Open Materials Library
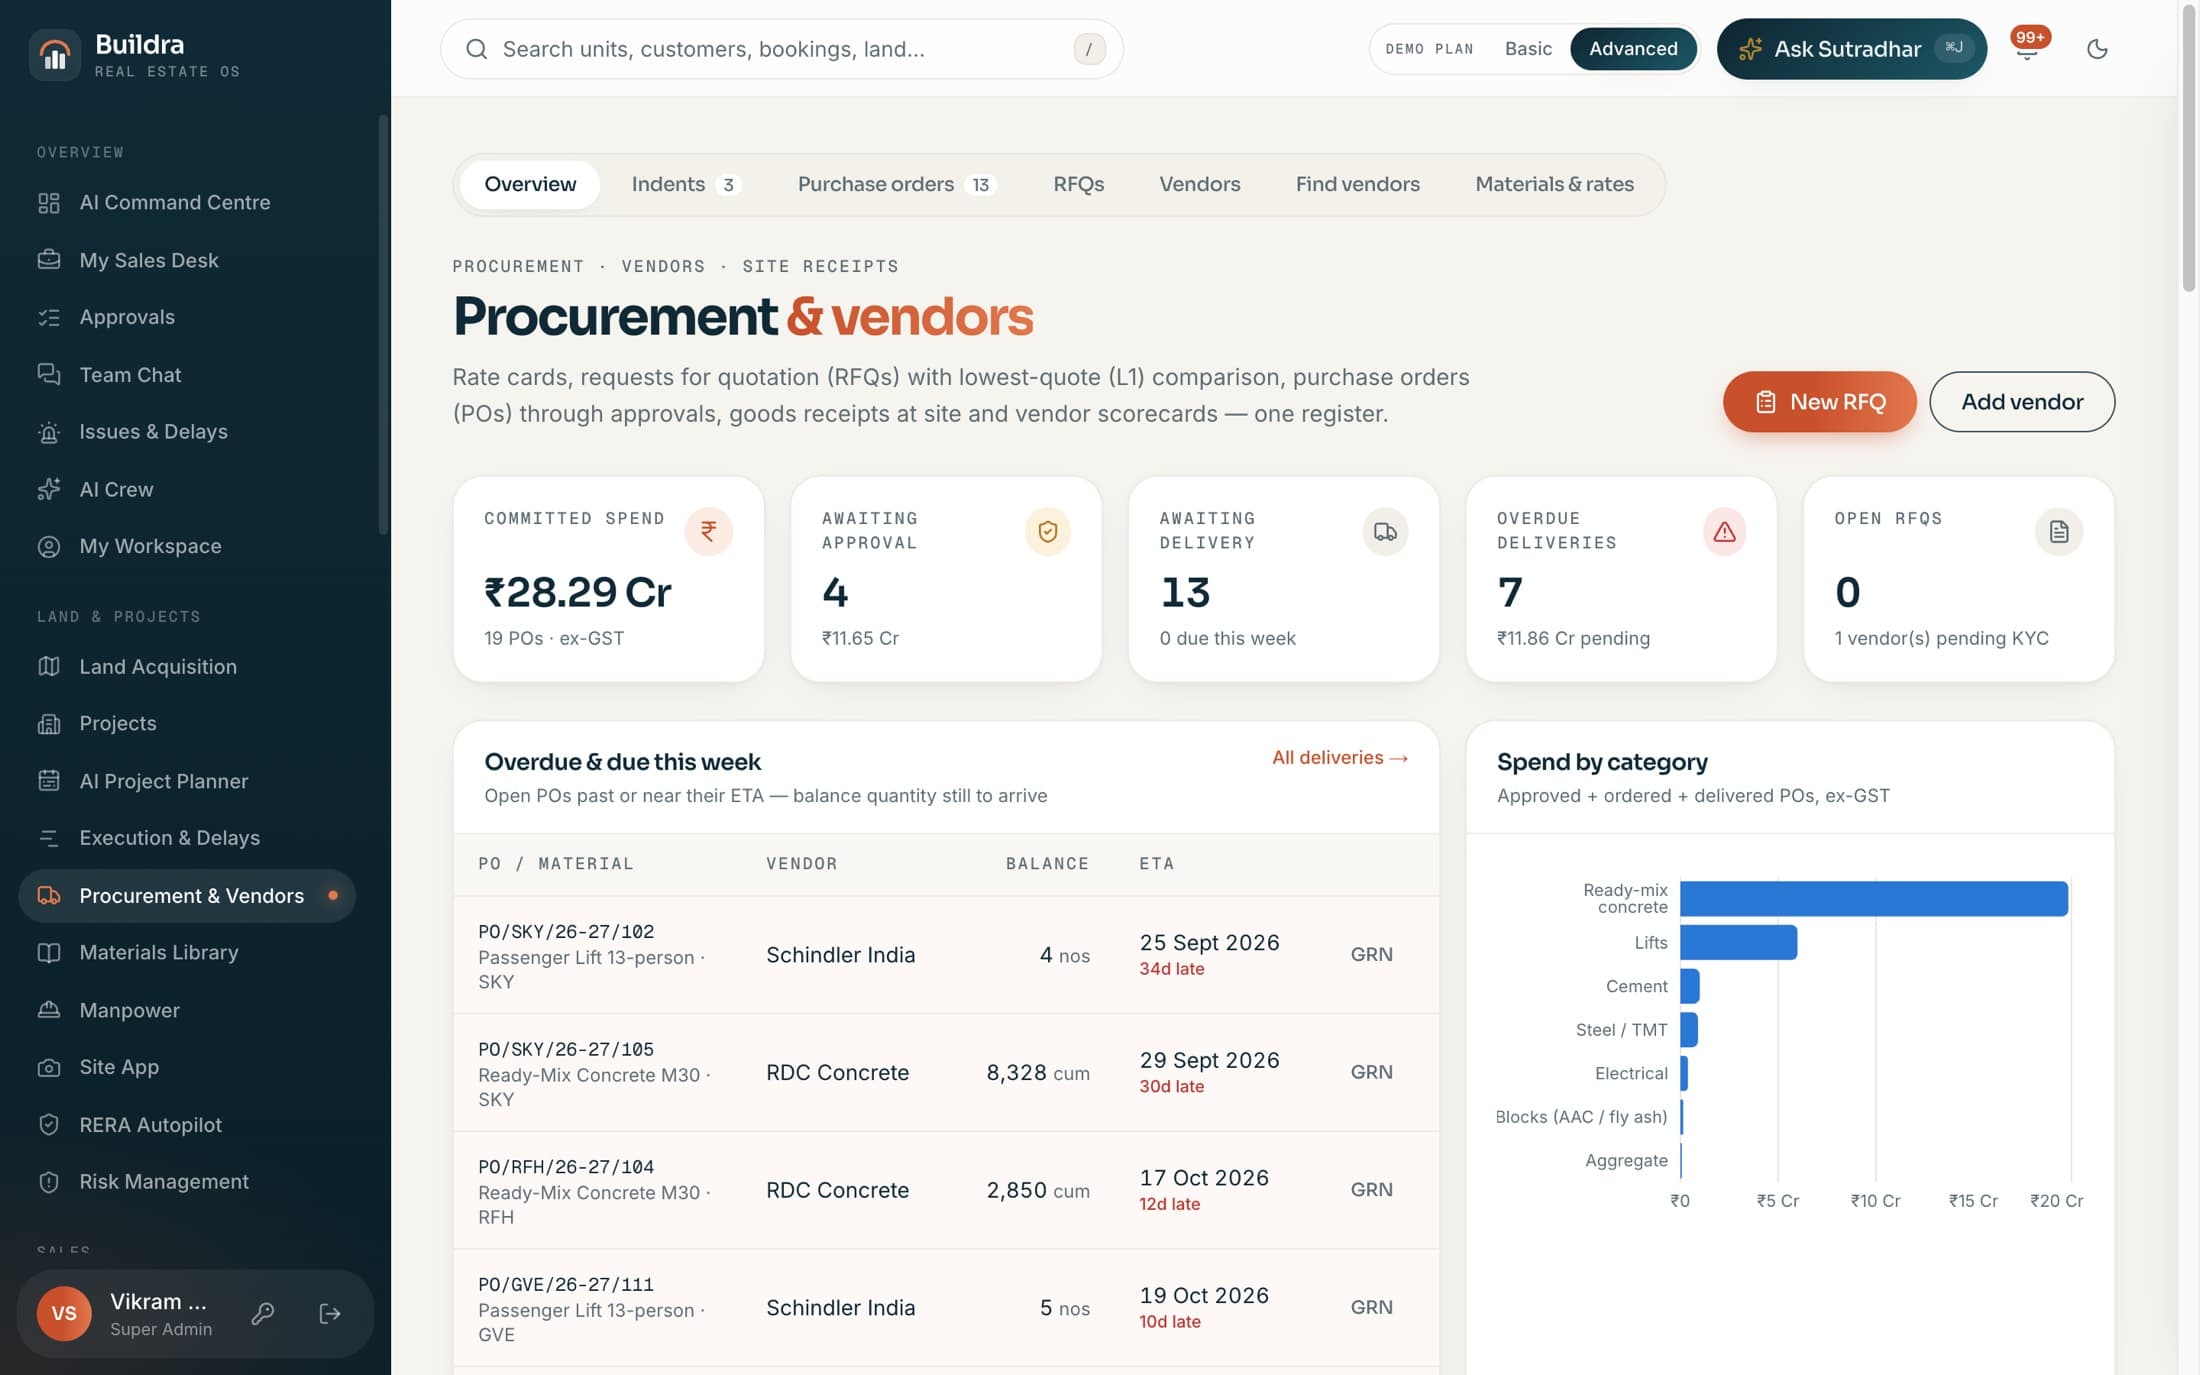Image resolution: width=2200 pixels, height=1375 pixels. pyautogui.click(x=187, y=953)
